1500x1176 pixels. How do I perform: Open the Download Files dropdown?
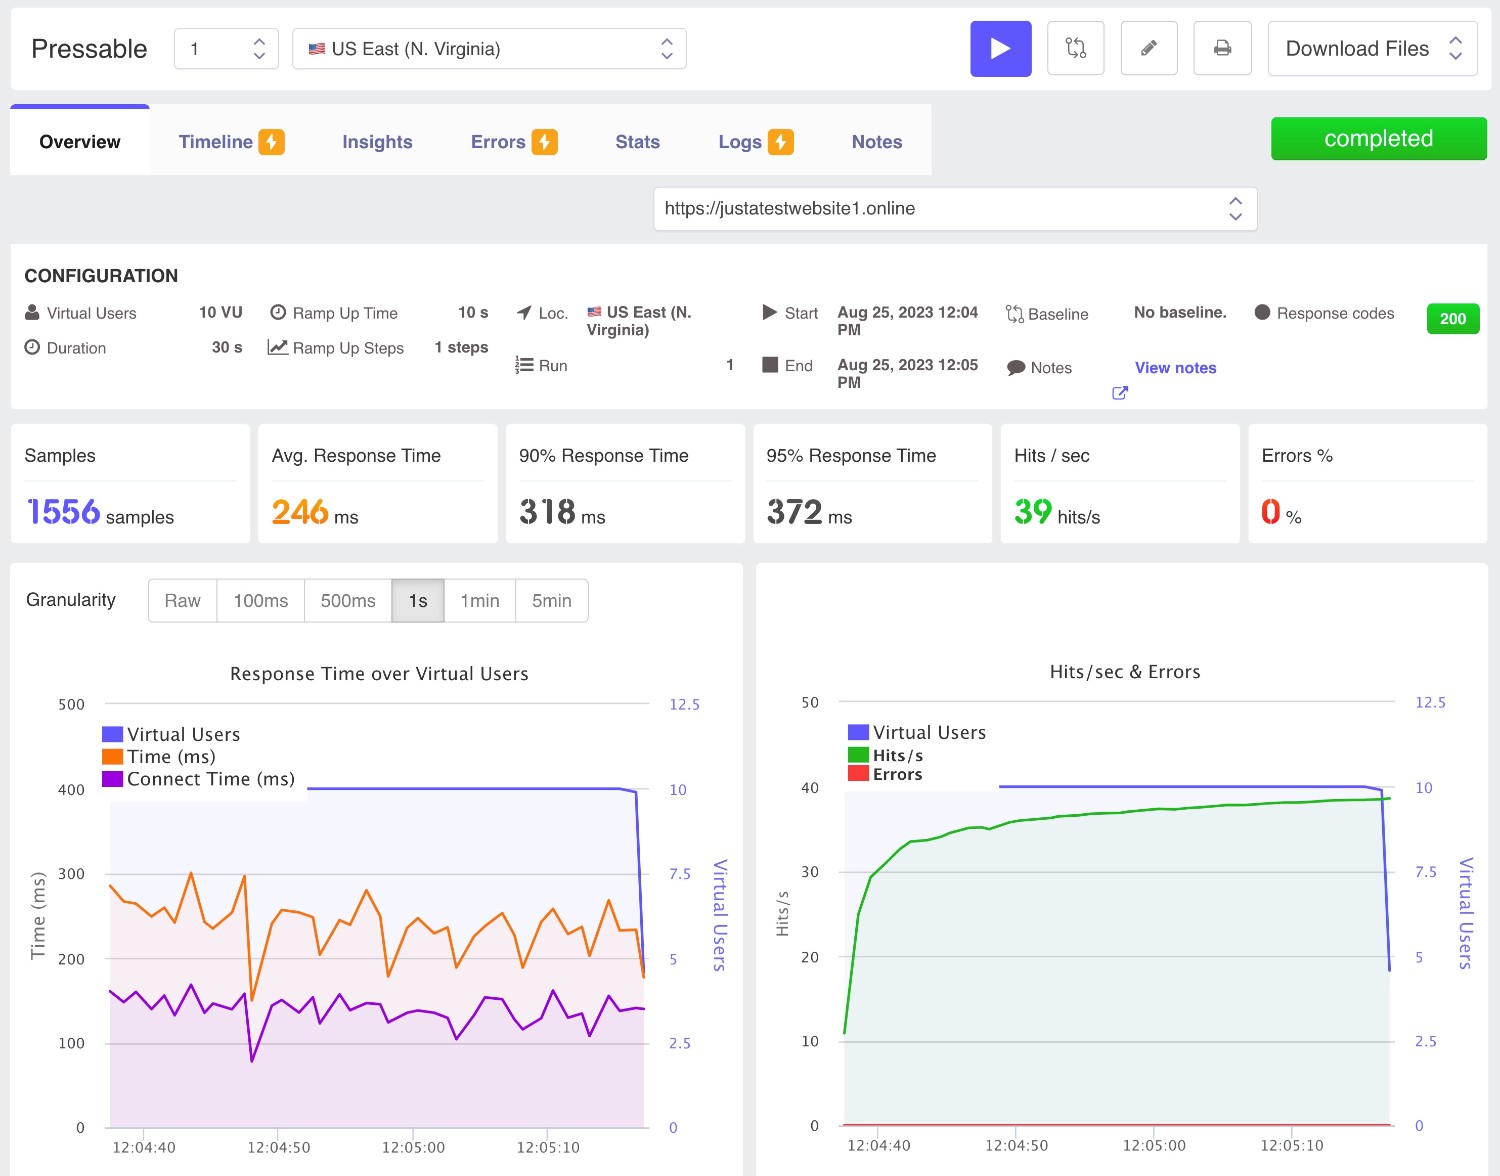click(x=1372, y=48)
